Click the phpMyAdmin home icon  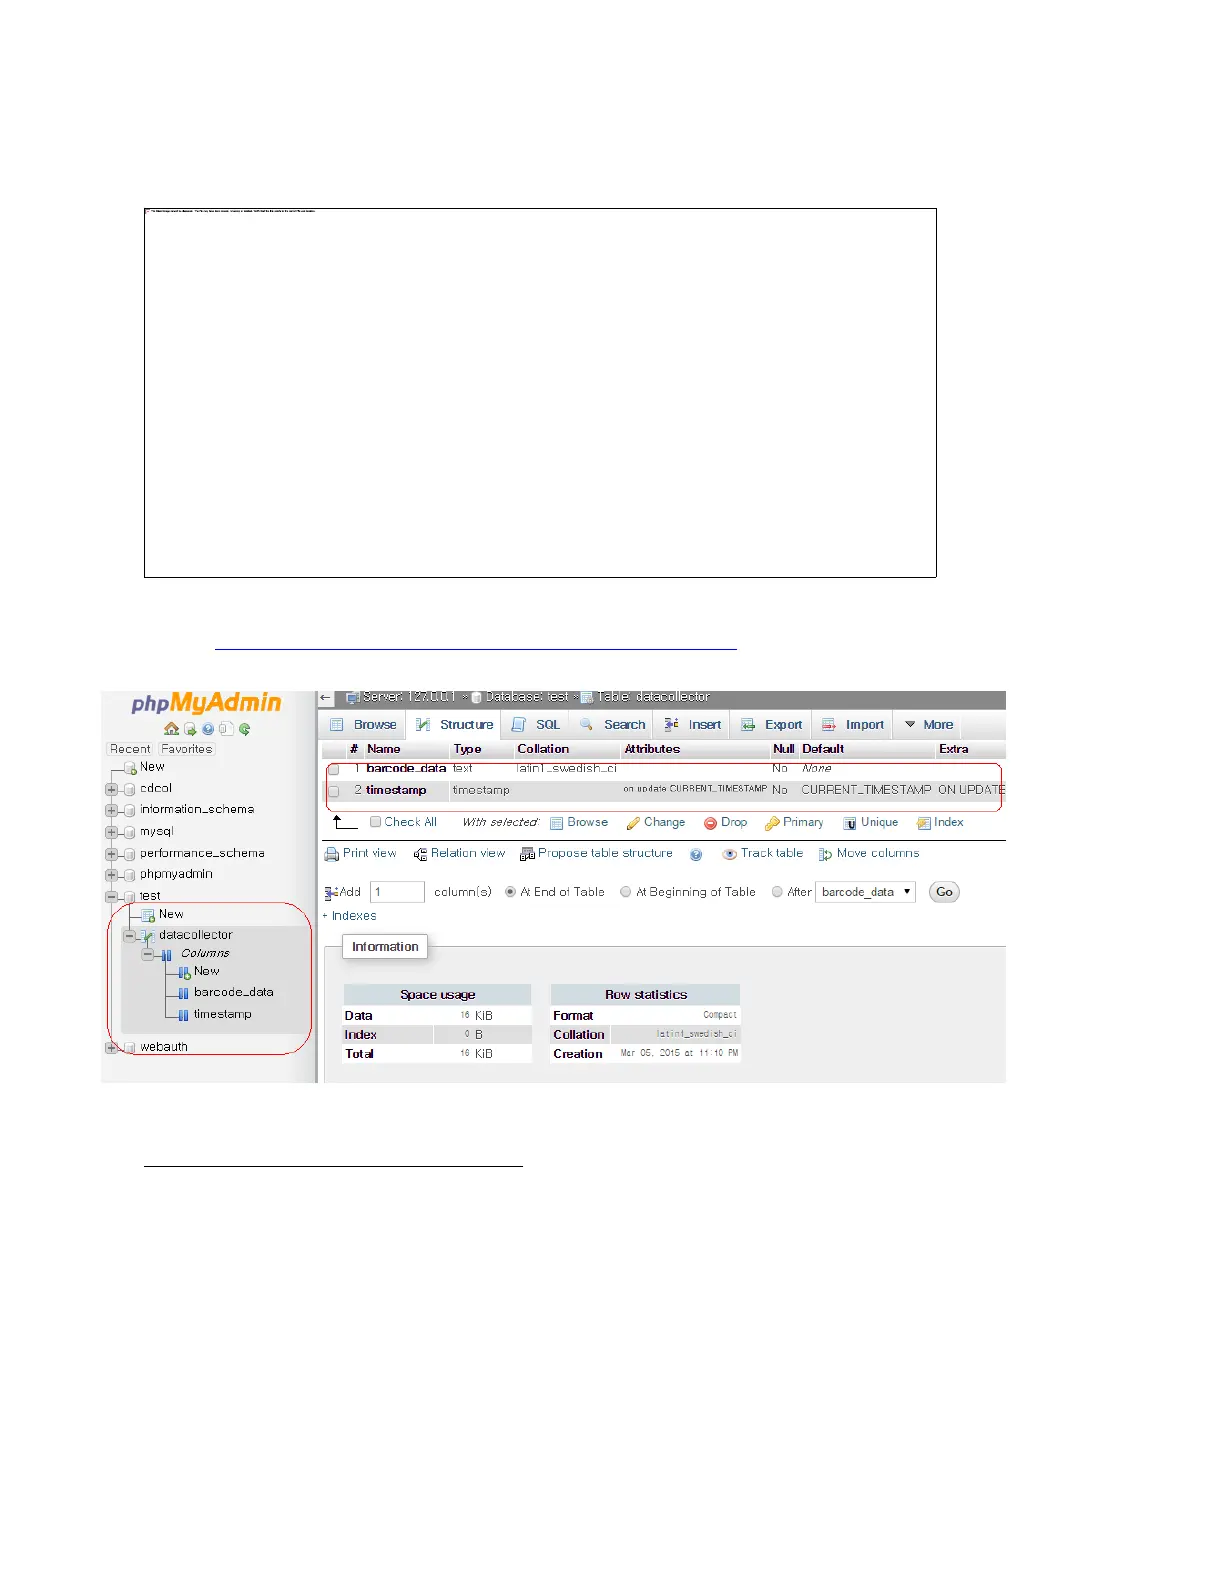coord(171,729)
